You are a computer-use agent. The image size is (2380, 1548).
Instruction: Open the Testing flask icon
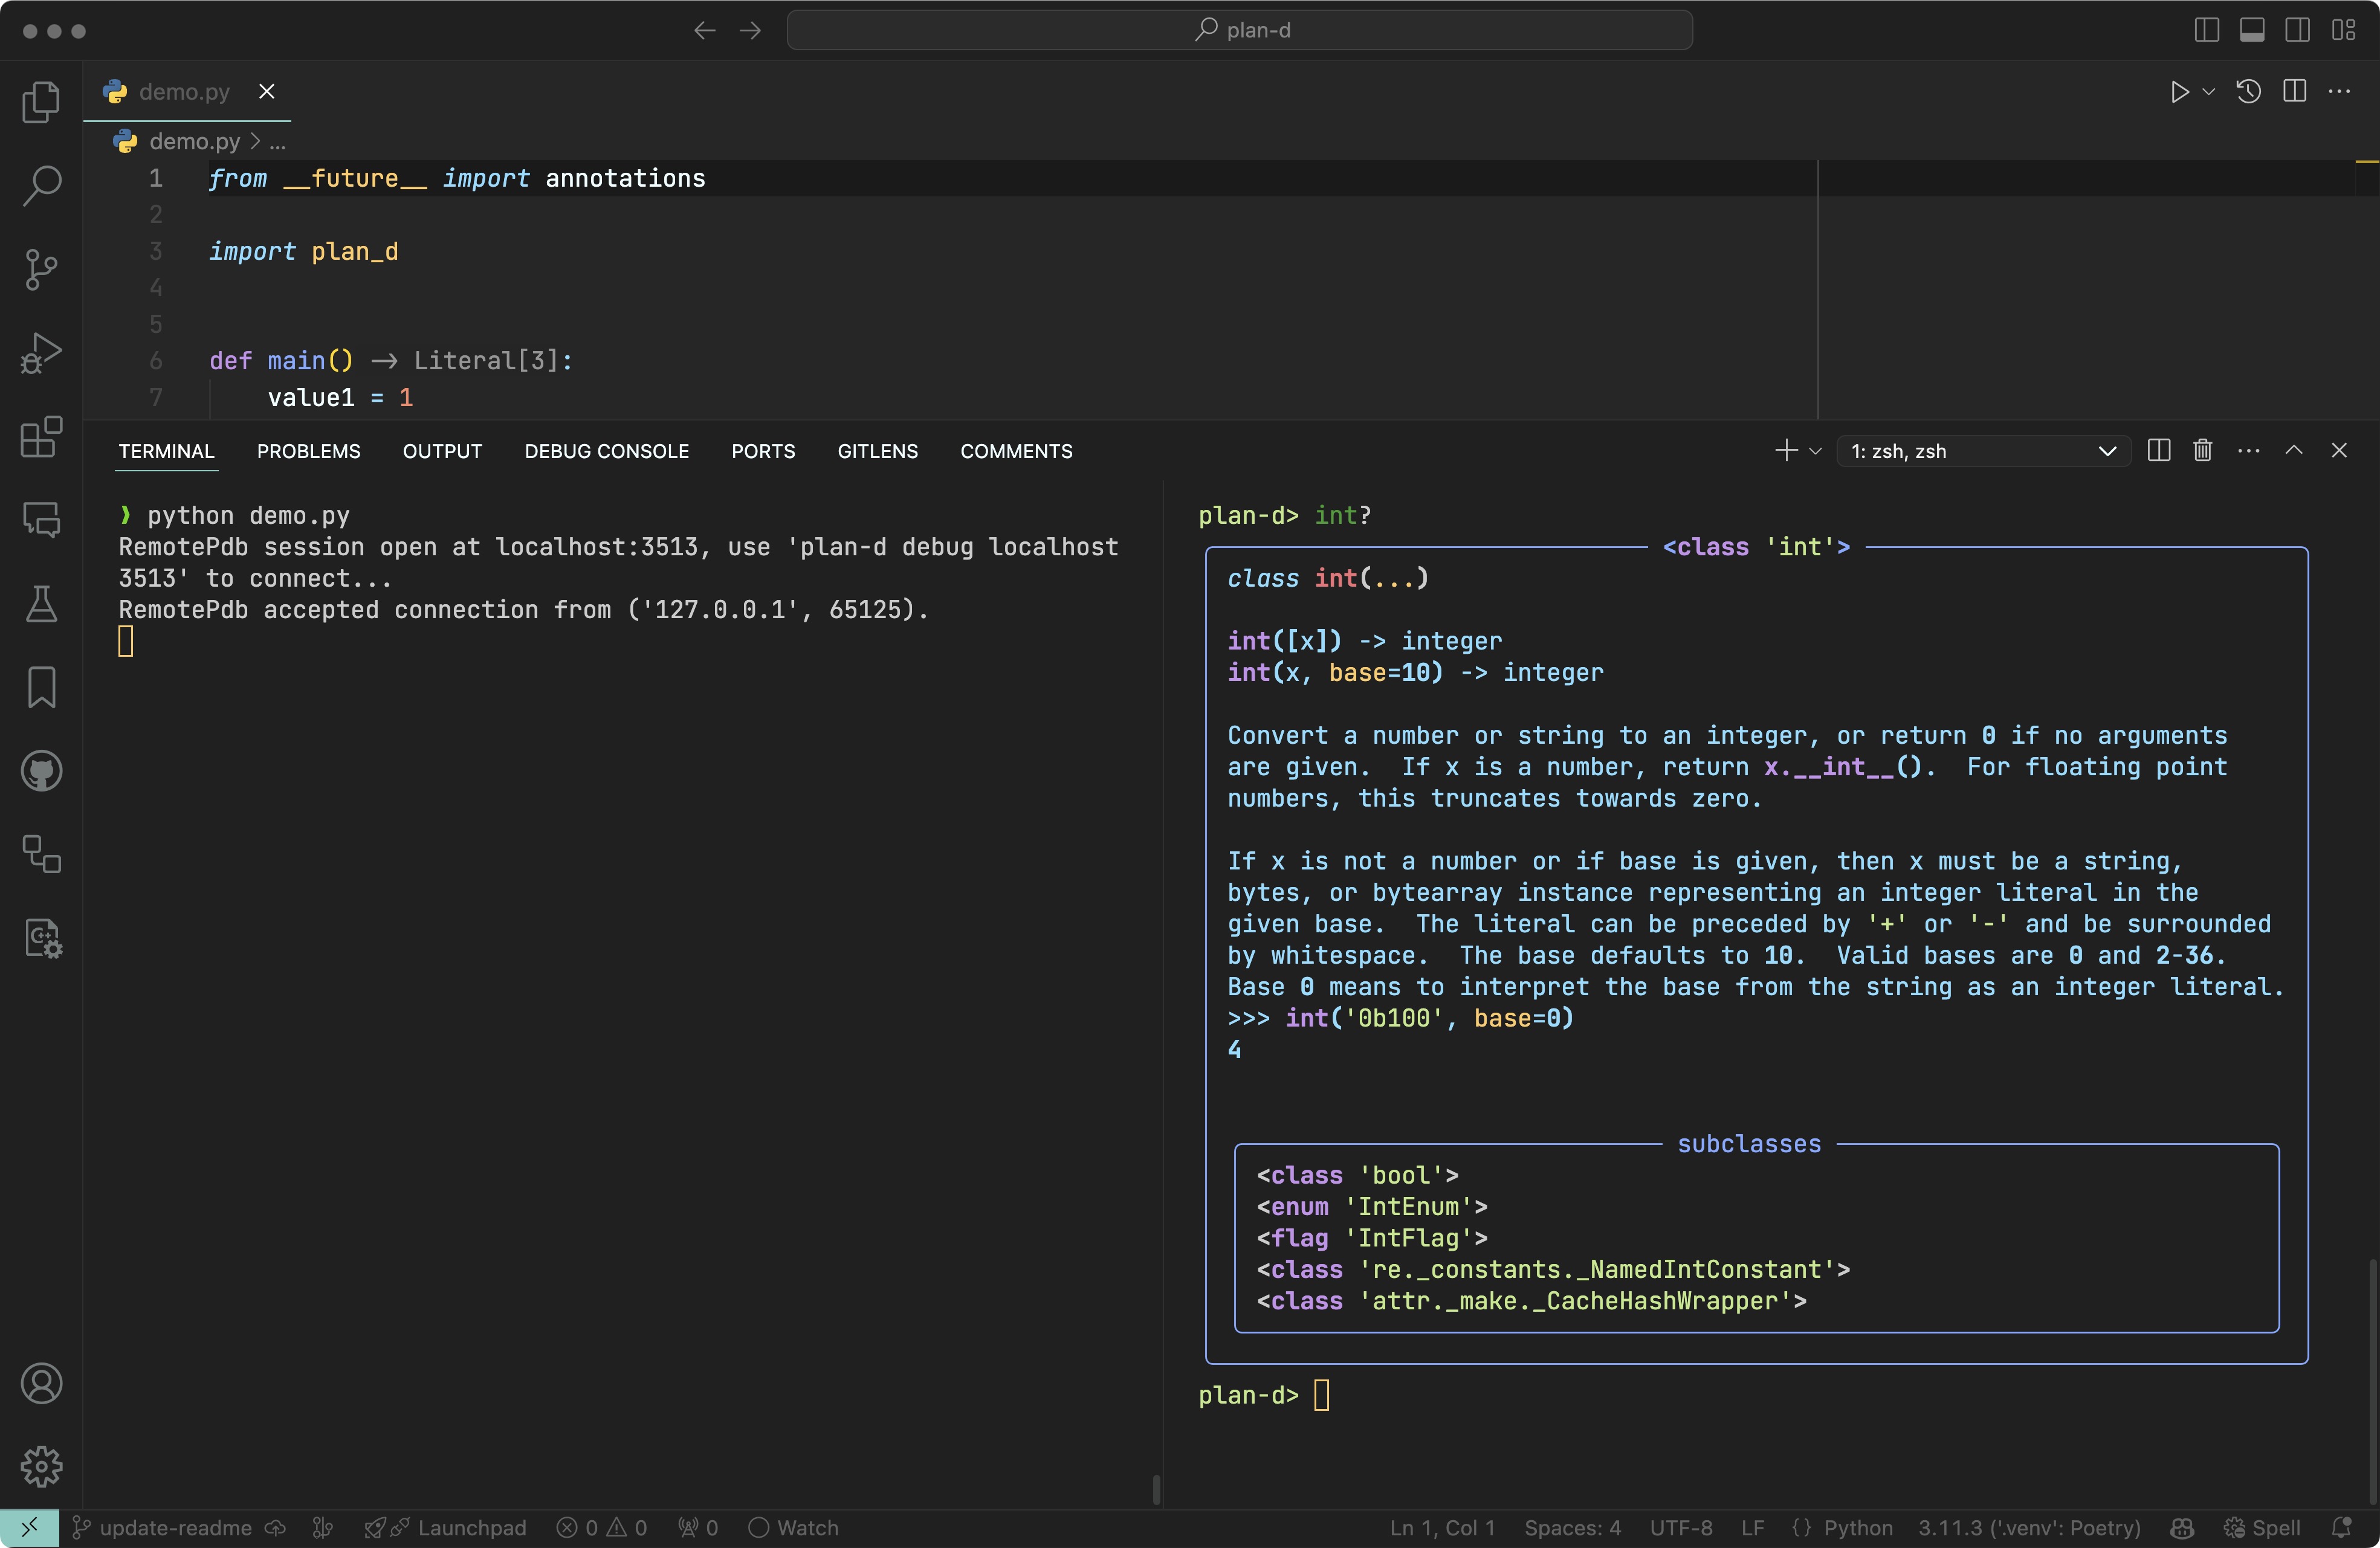[41, 604]
